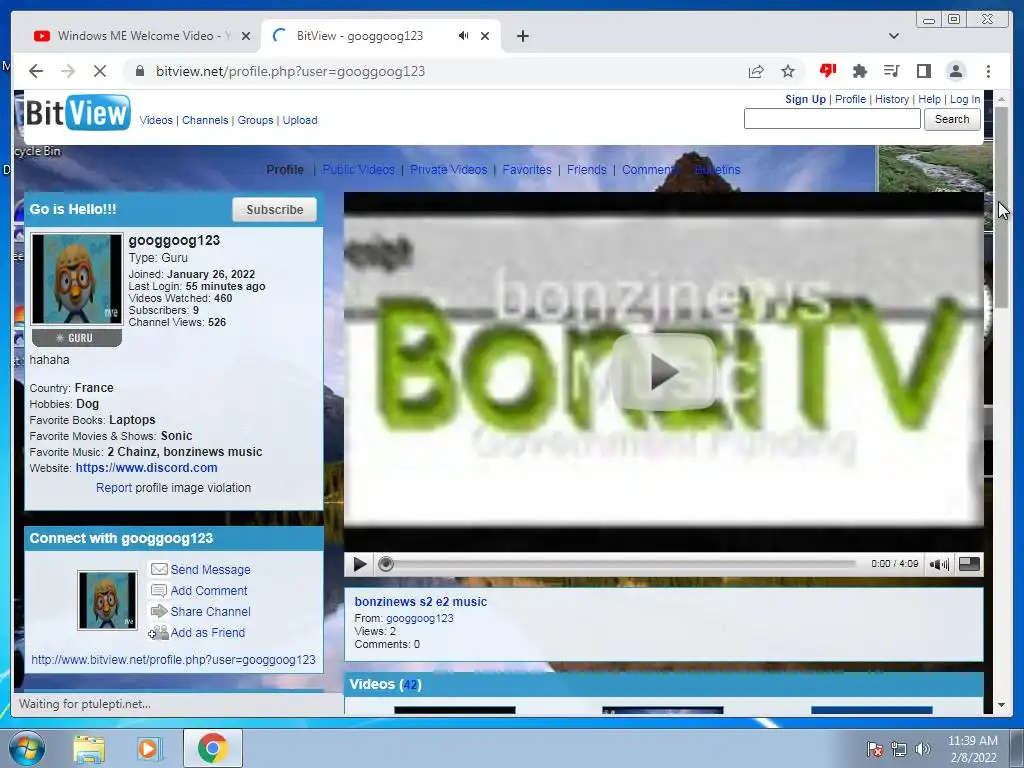Open Windows Explorer from taskbar

click(x=89, y=749)
